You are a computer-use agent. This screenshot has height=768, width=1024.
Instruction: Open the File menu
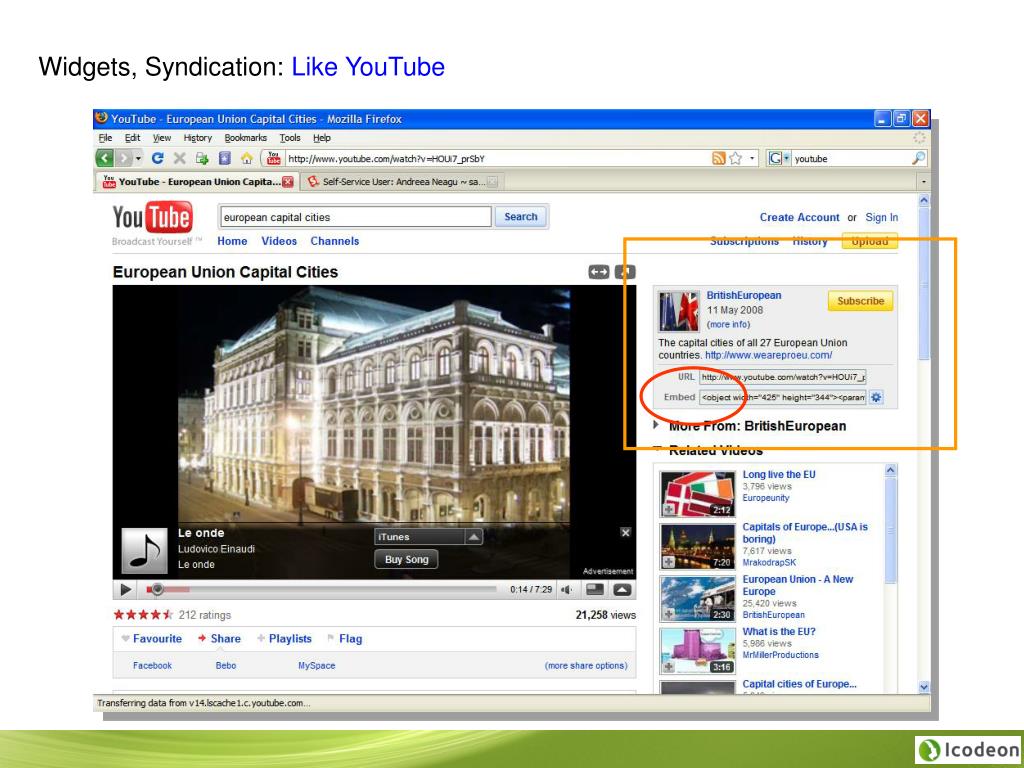[x=105, y=138]
